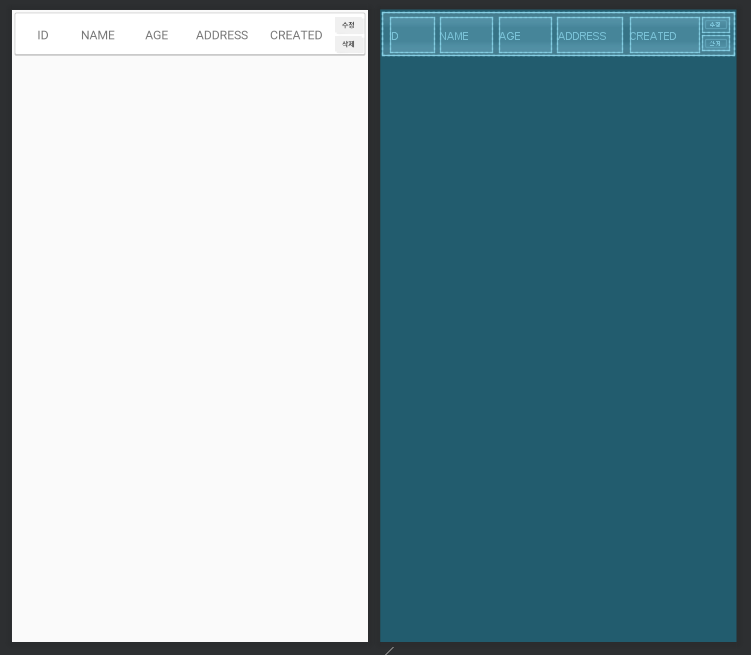Viewport: 751px width, 655px height.
Task: Click the 삭제 button in design view
Action: pos(348,44)
